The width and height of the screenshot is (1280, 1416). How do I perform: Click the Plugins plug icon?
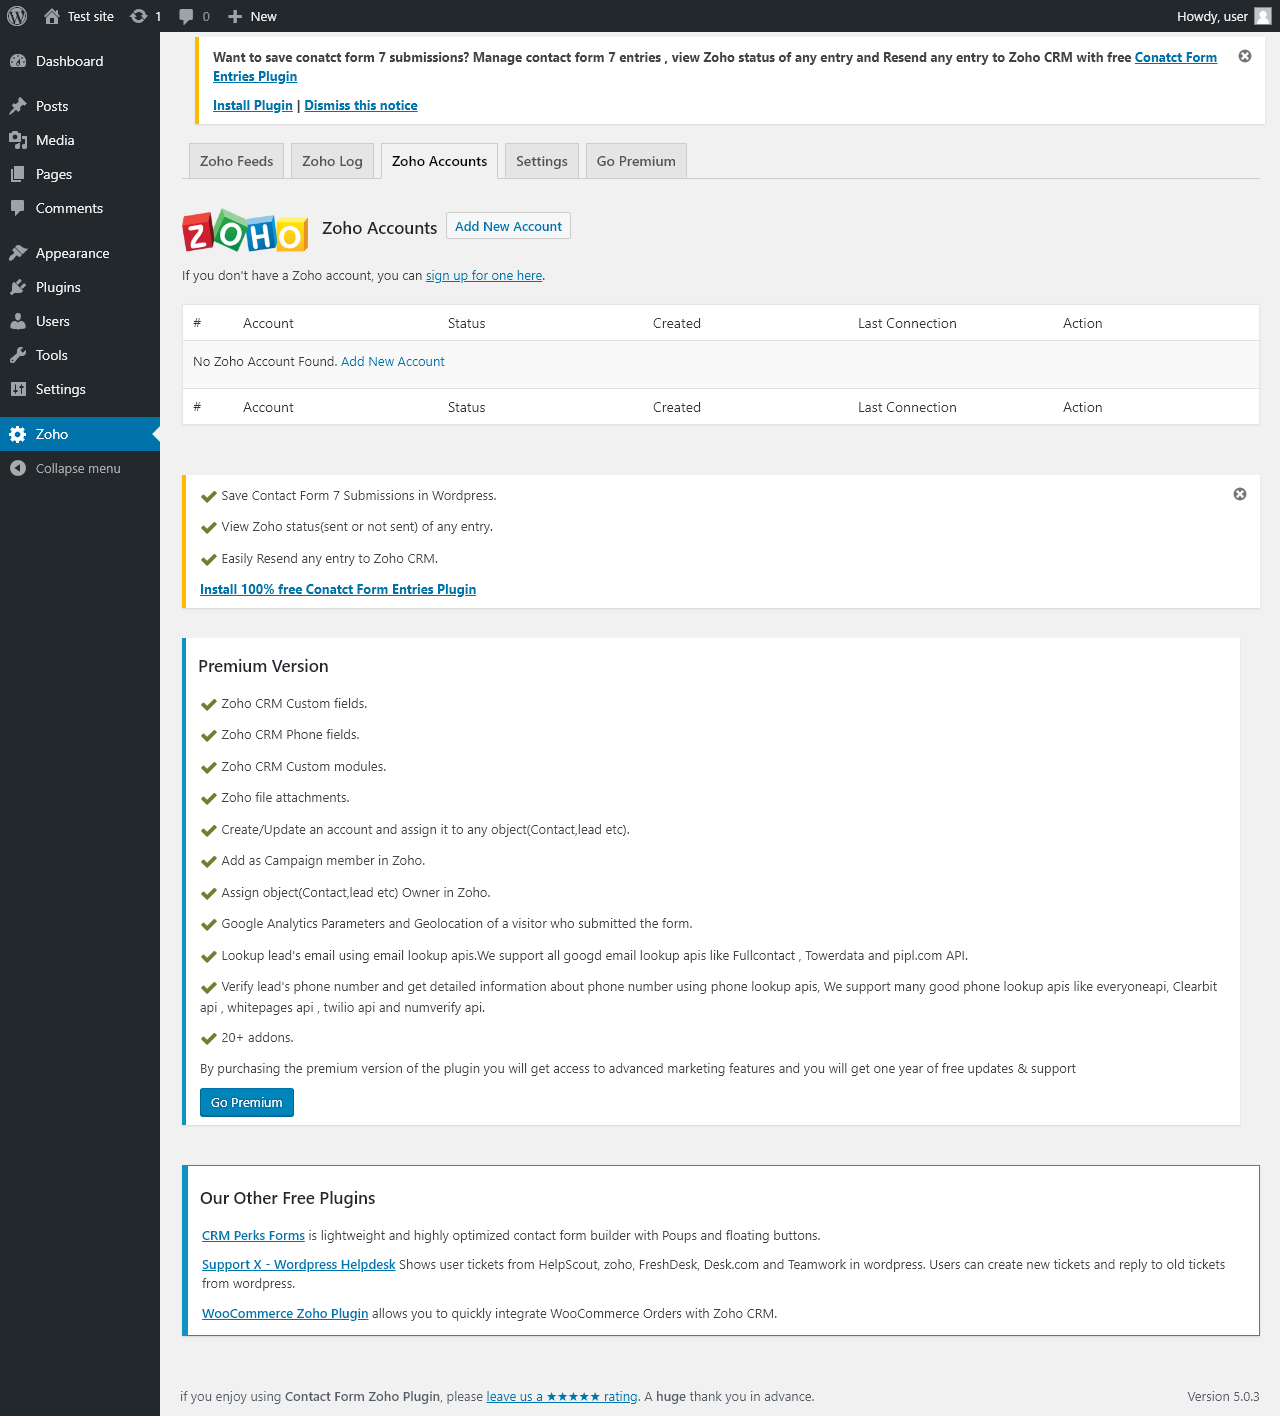pos(18,287)
